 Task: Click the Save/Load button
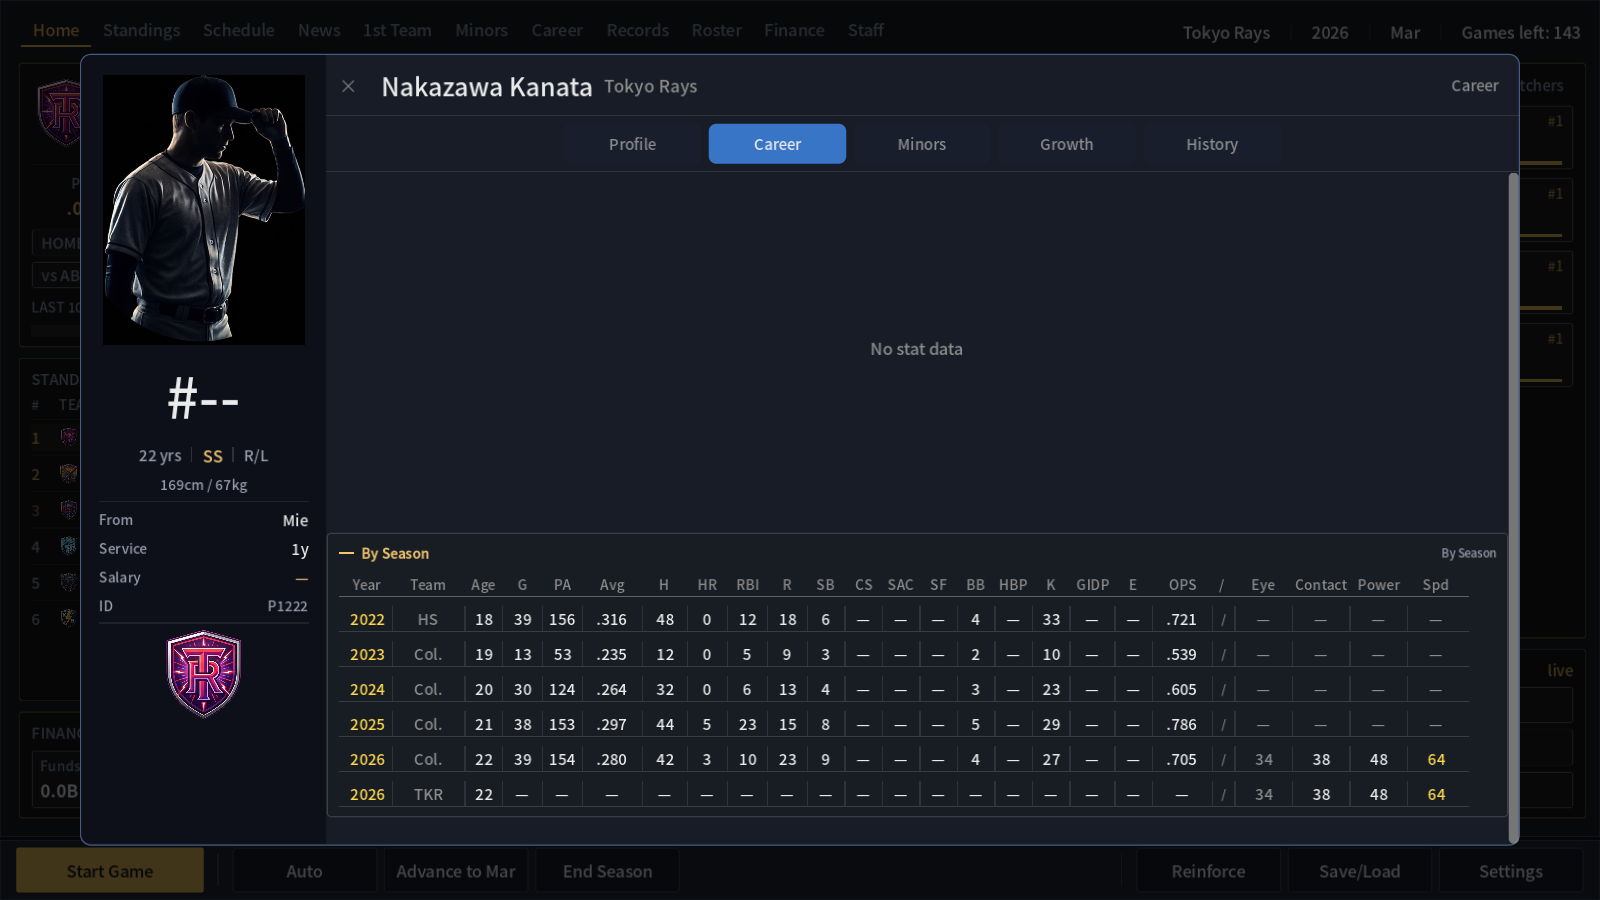click(1359, 871)
